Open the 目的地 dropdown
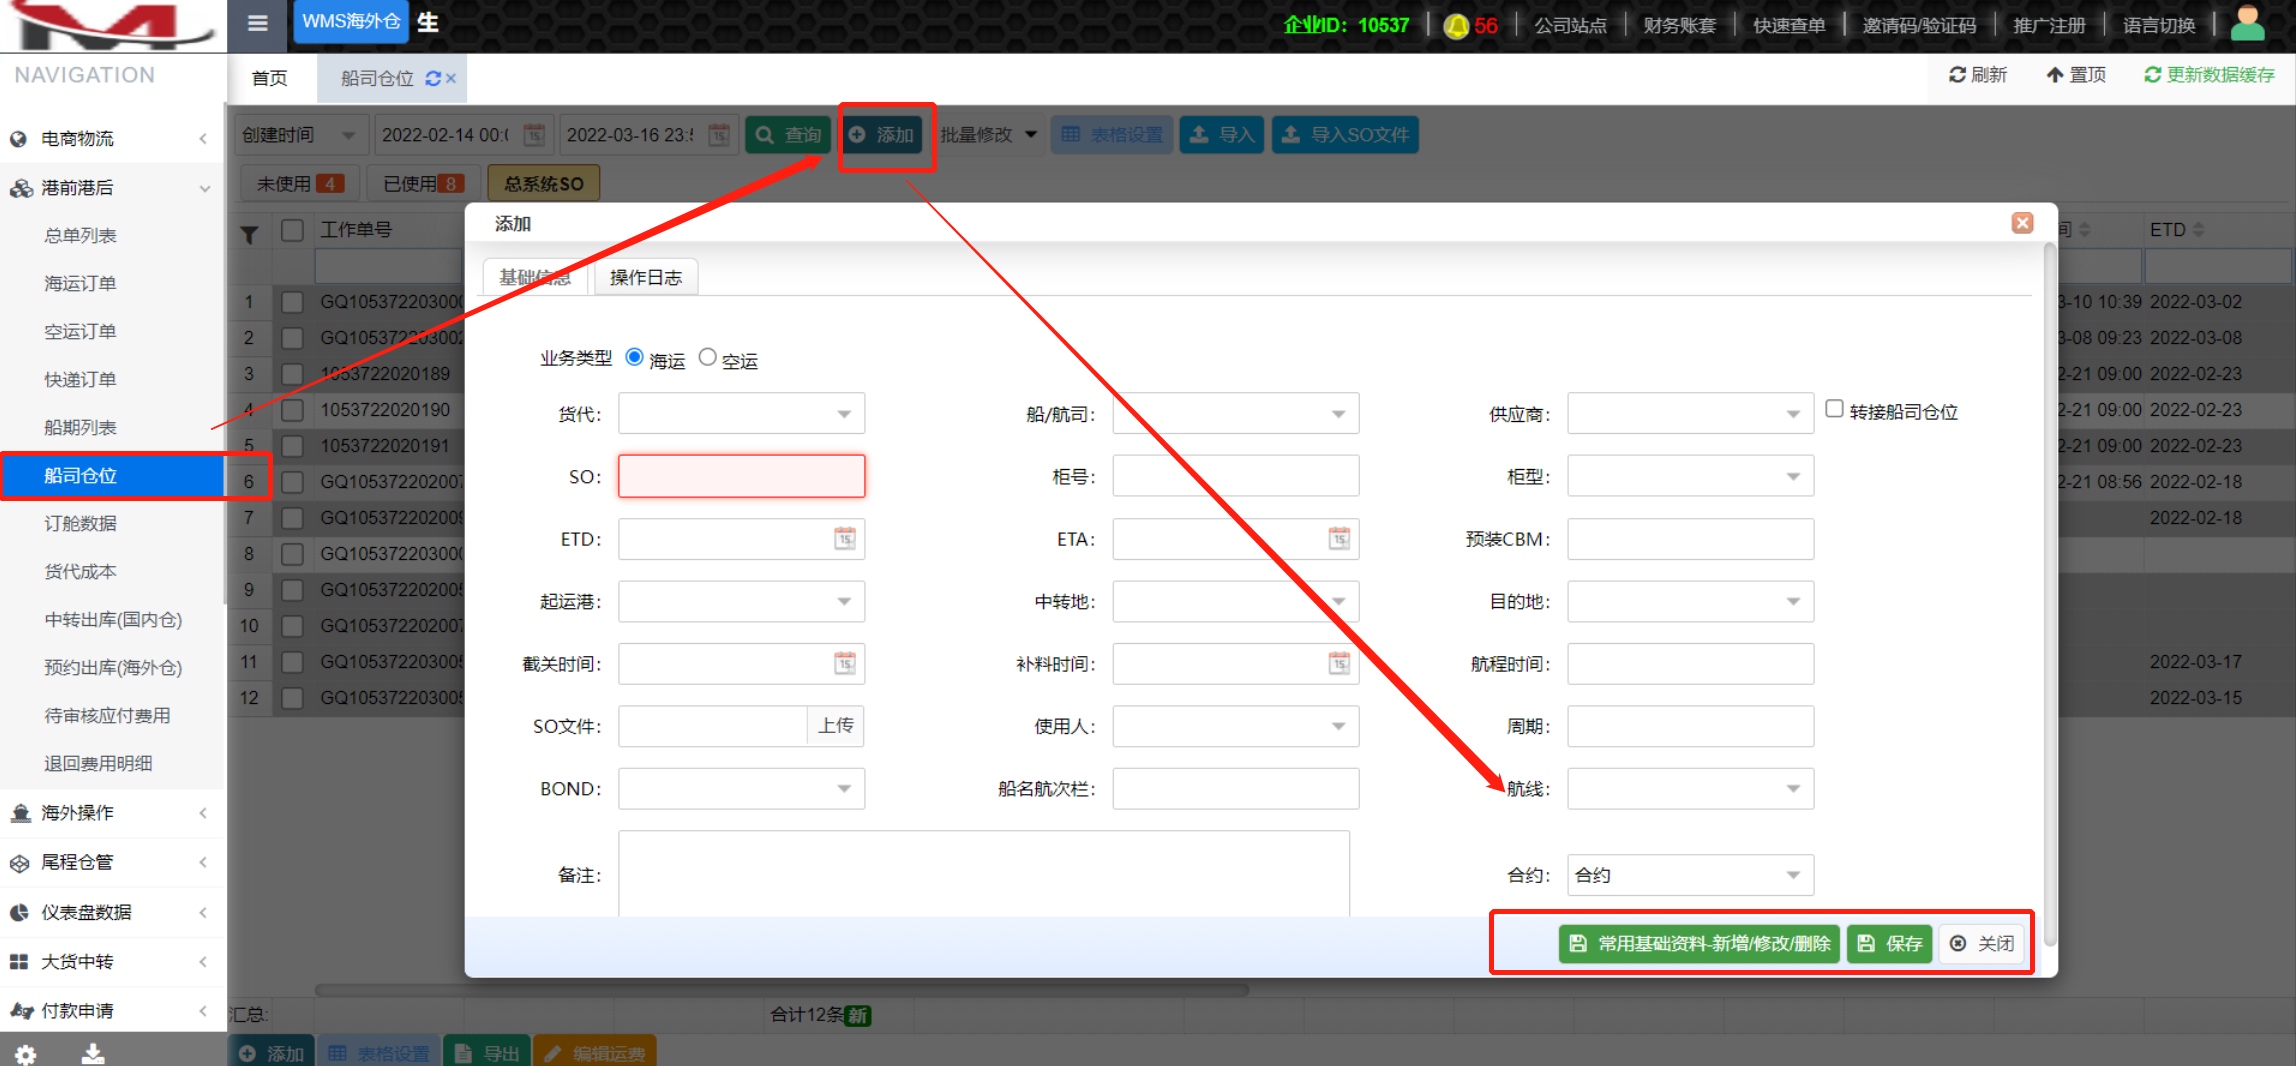 (1690, 601)
